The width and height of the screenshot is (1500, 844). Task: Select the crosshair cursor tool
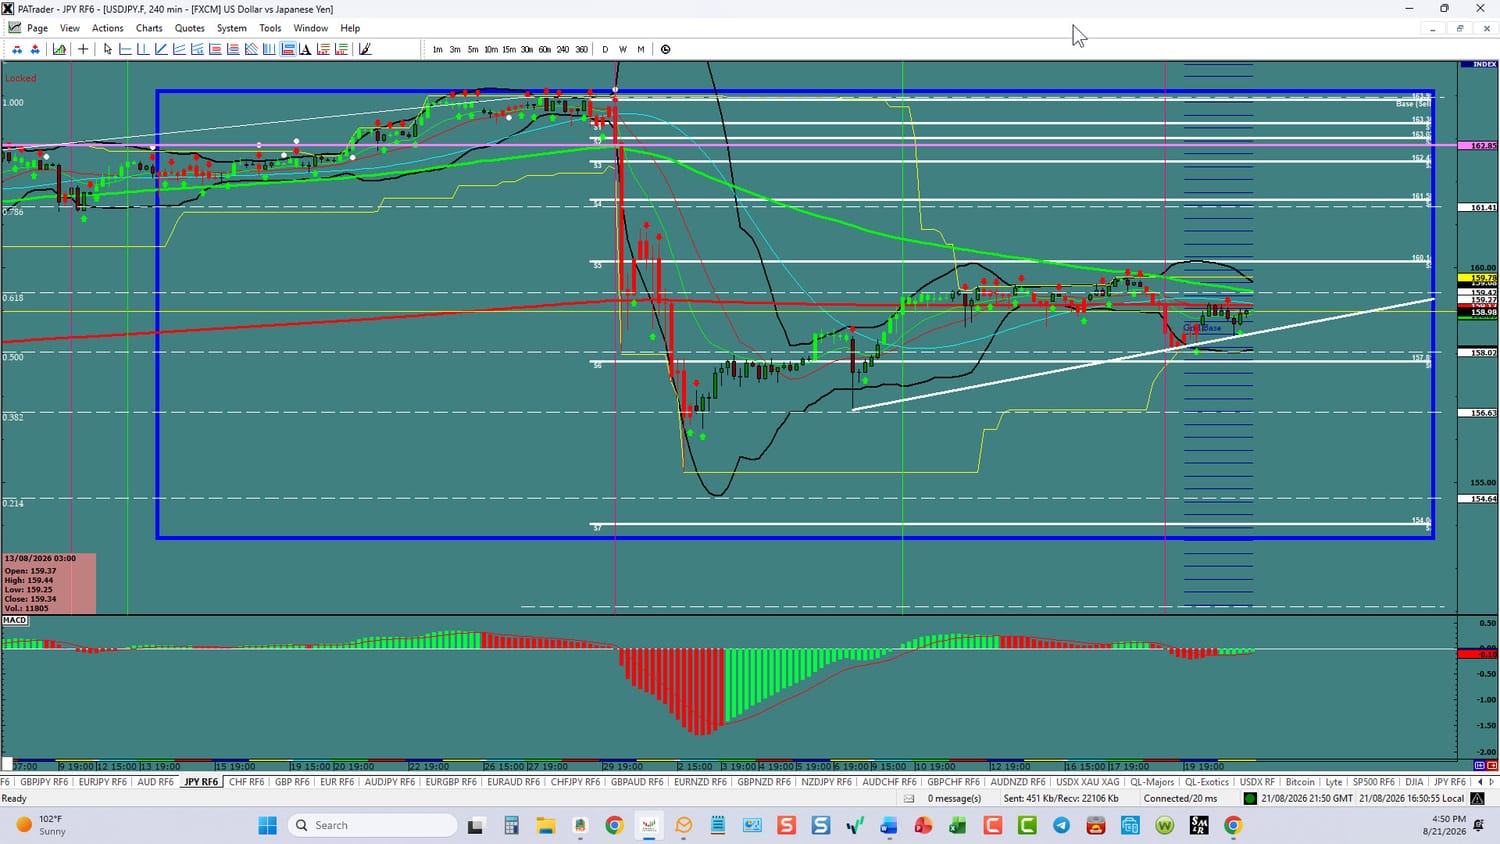tap(83, 49)
